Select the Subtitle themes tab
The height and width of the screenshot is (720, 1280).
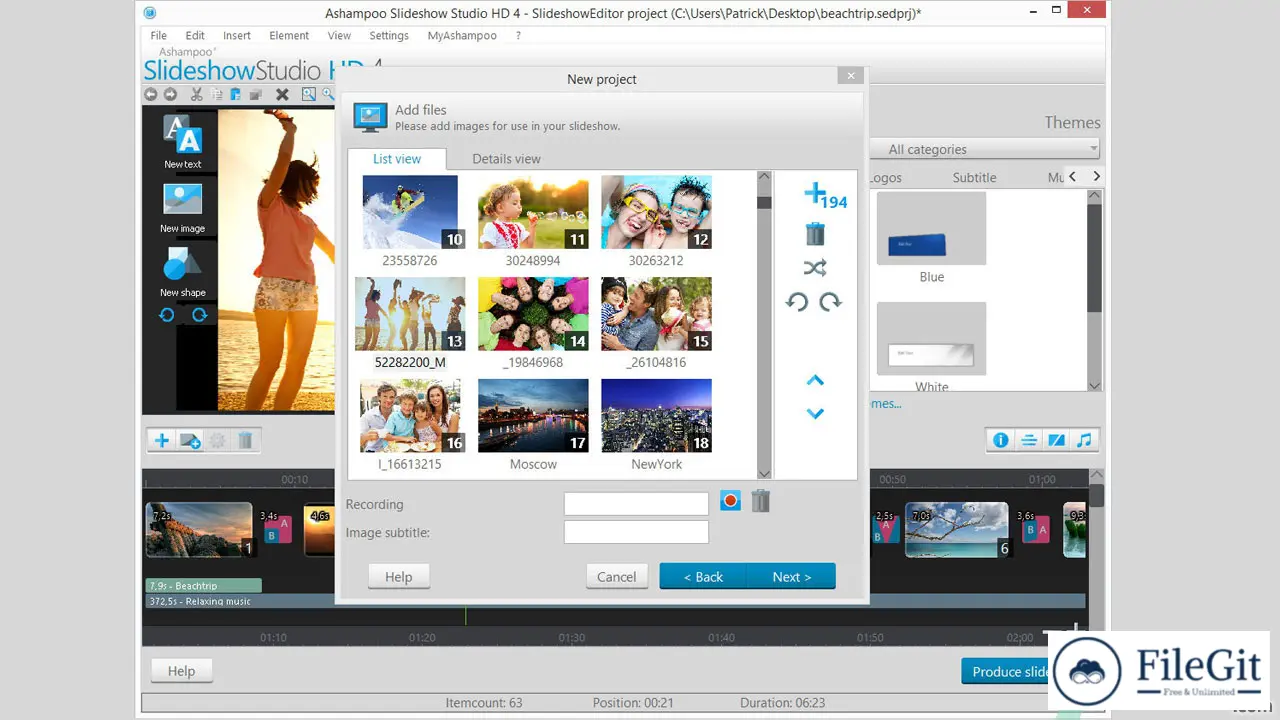tap(974, 177)
